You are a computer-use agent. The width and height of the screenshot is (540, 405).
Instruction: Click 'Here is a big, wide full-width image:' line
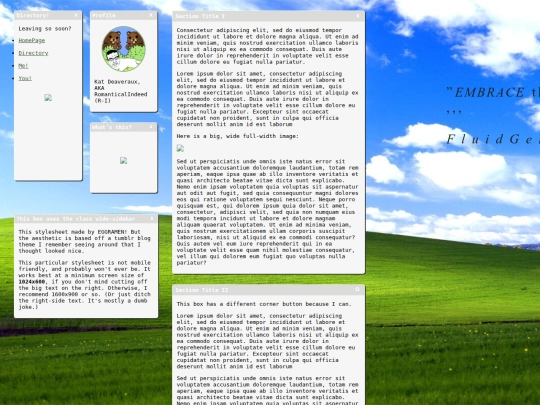pyautogui.click(x=238, y=136)
